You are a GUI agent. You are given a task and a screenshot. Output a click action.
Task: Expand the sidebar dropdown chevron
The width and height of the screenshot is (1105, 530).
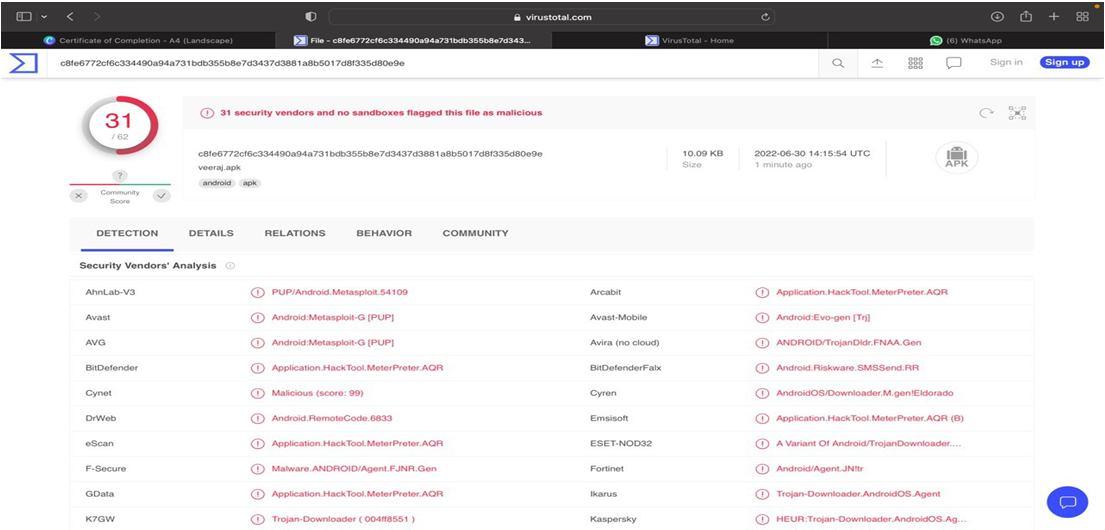pos(44,16)
